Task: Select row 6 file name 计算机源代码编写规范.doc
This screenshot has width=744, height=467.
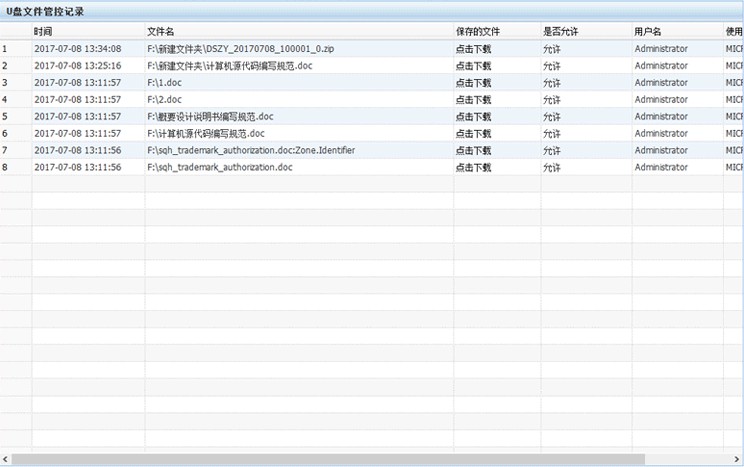Action: tap(205, 134)
